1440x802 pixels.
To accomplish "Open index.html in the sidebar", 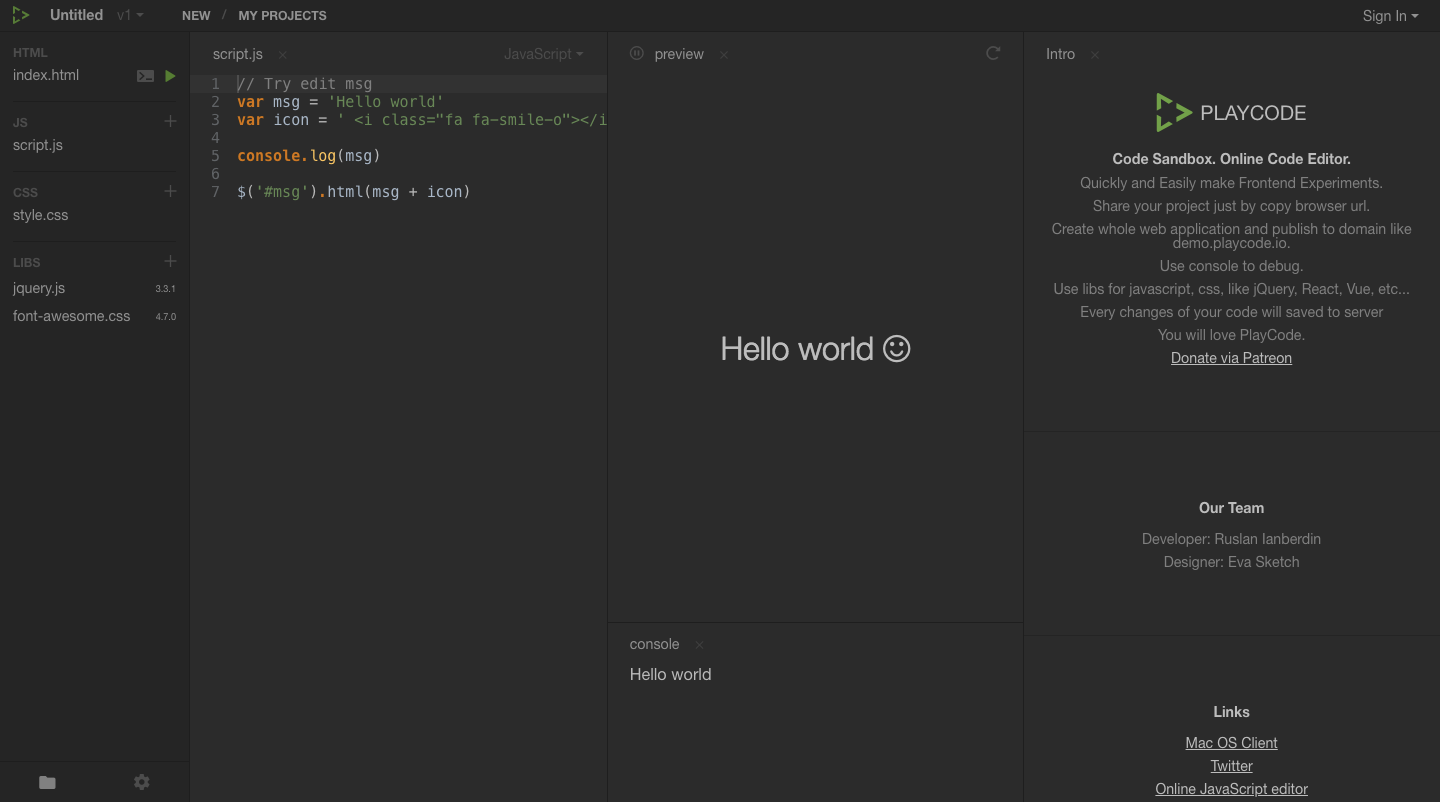I will click(46, 75).
